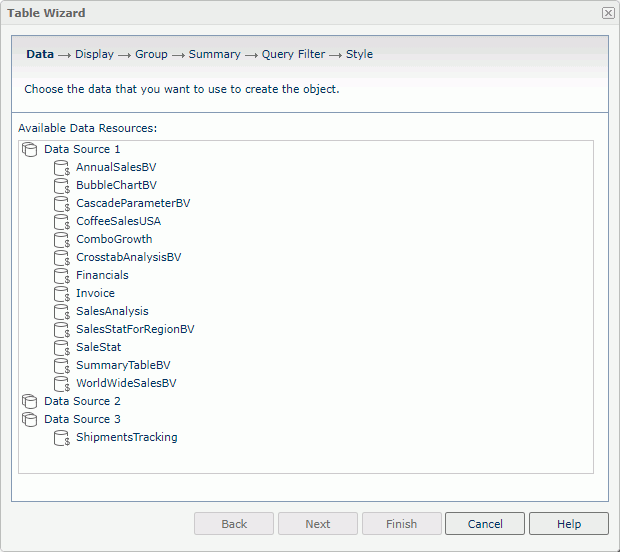Go to the Group wizard step
620x552 pixels.
(x=151, y=54)
